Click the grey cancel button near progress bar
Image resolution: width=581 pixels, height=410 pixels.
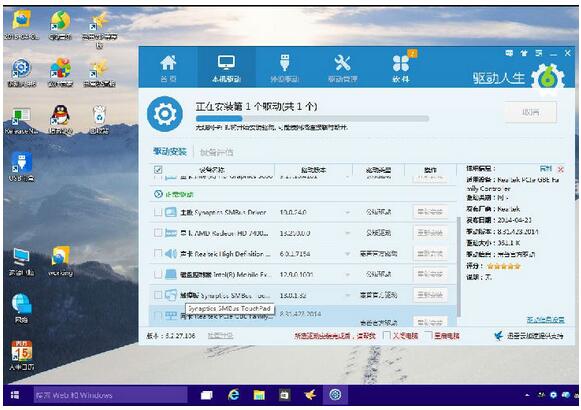click(x=530, y=112)
